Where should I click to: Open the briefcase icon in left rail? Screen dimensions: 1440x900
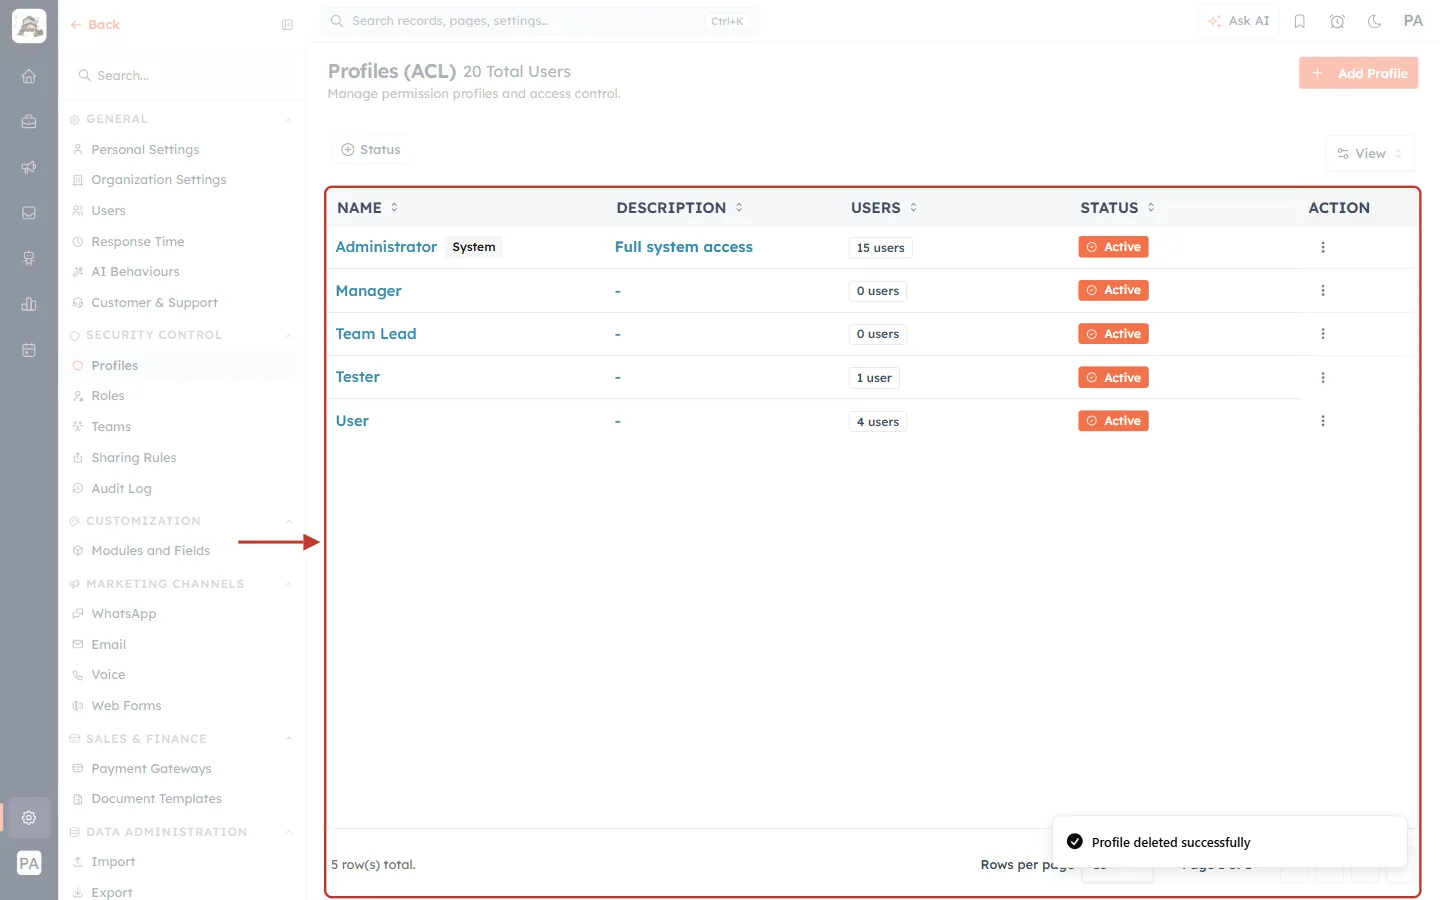(x=29, y=121)
